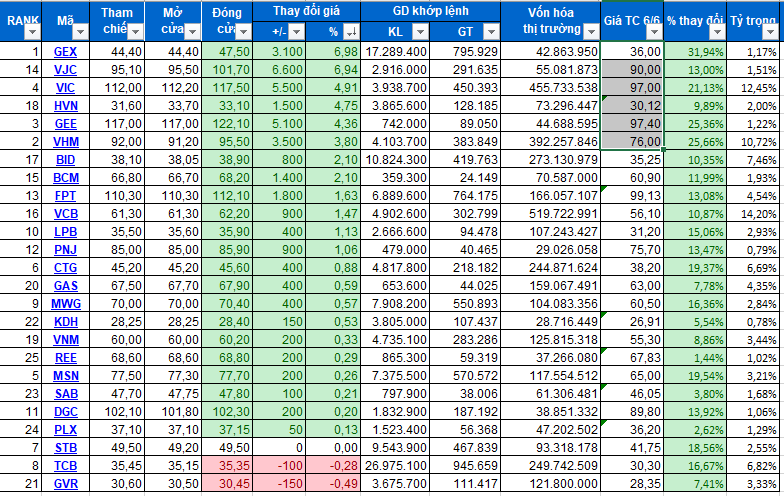Open the MSN stock link

tap(66, 376)
